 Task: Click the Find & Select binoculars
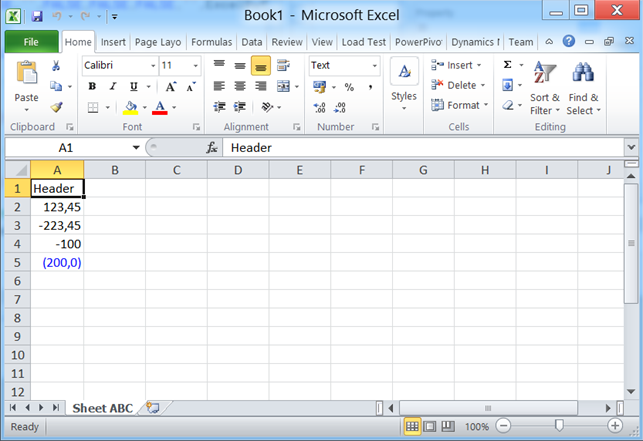[x=583, y=86]
